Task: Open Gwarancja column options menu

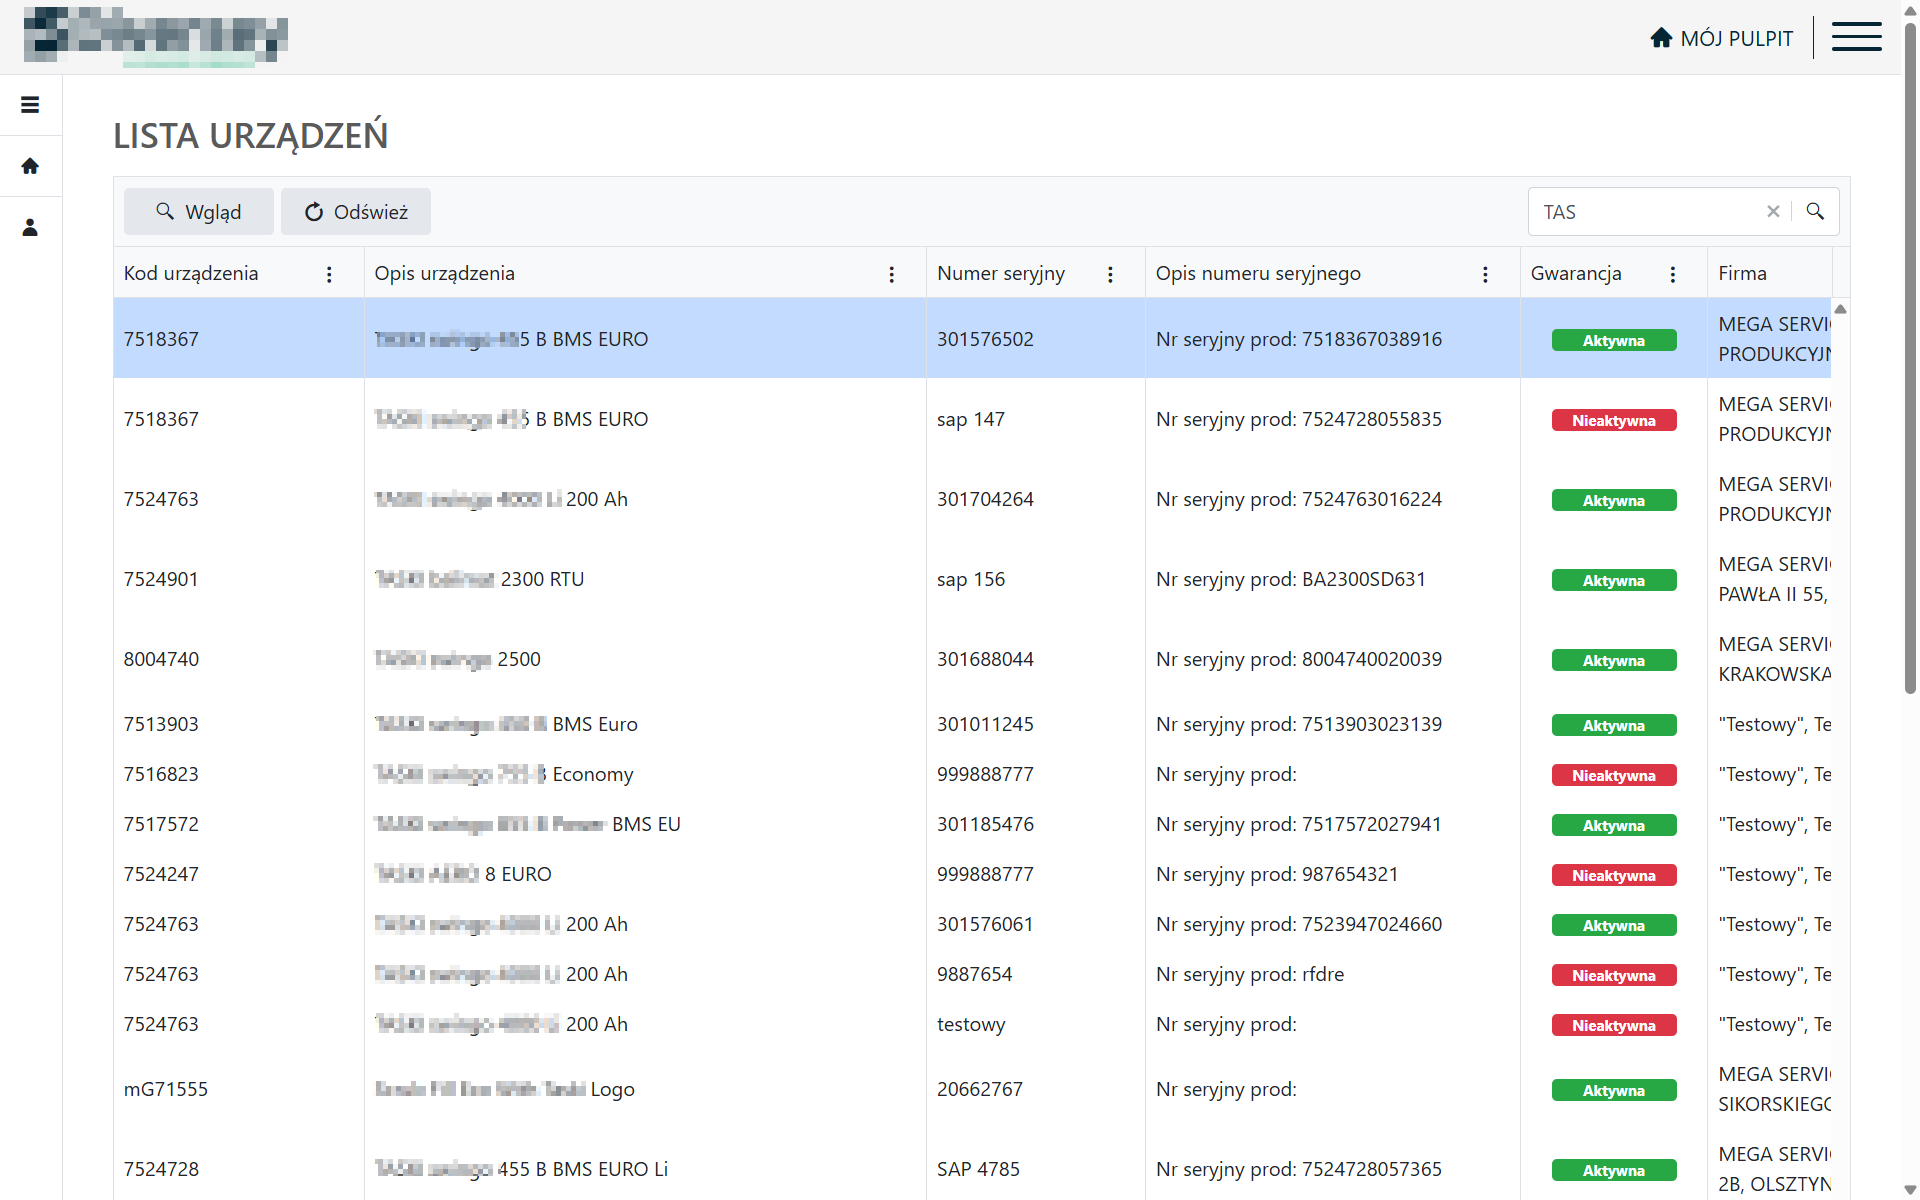Action: [1673, 274]
